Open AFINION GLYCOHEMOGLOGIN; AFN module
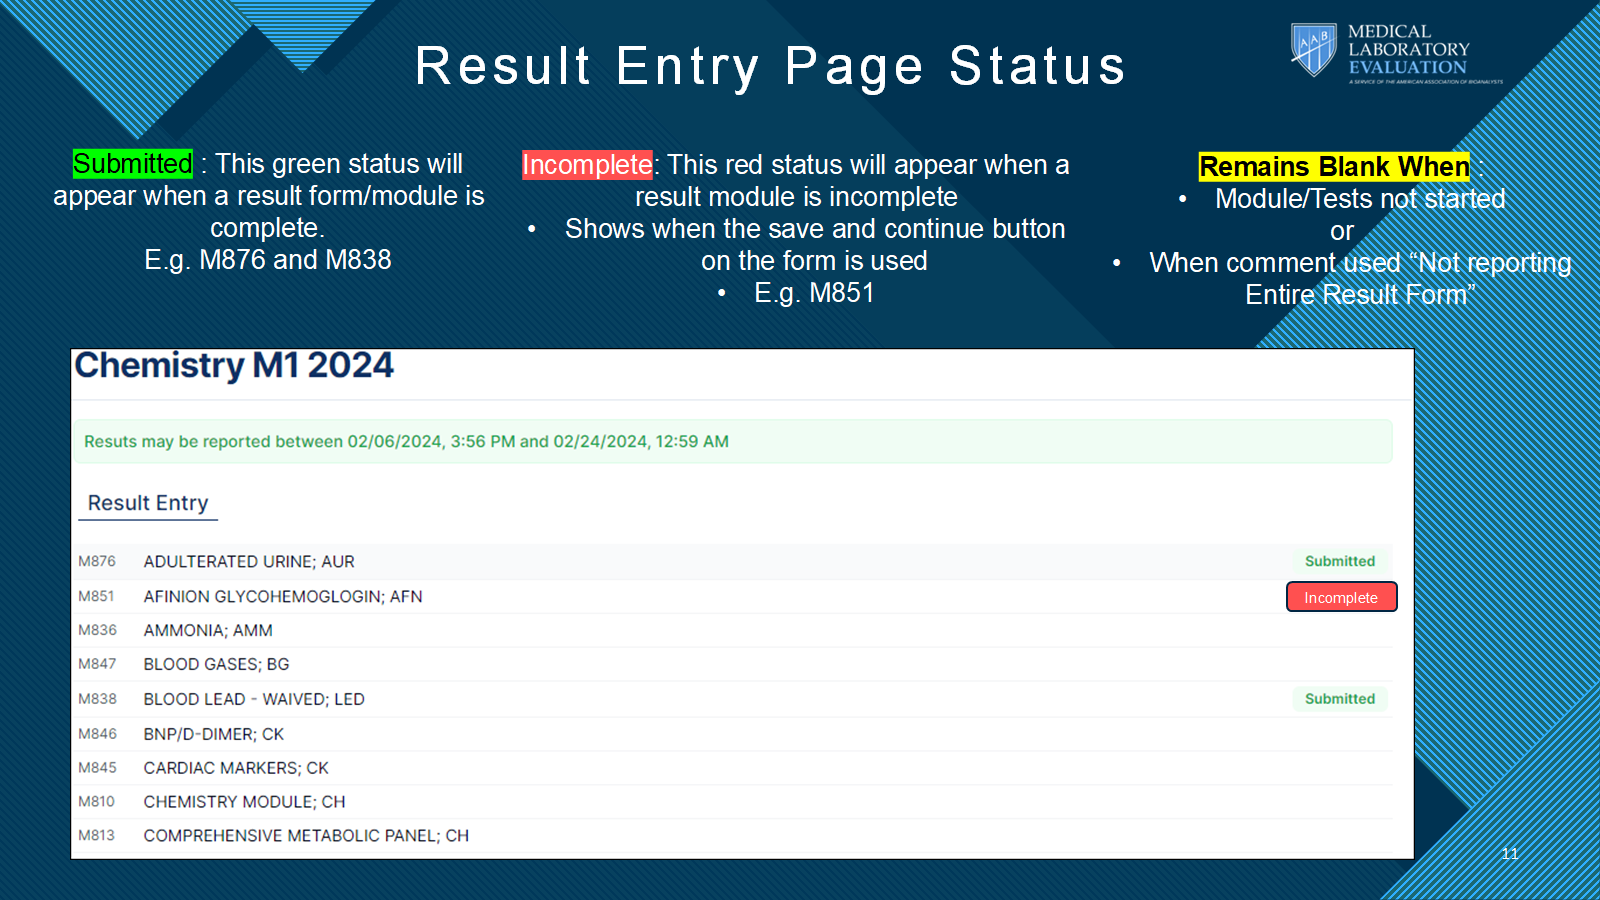The height and width of the screenshot is (900, 1600). [283, 597]
